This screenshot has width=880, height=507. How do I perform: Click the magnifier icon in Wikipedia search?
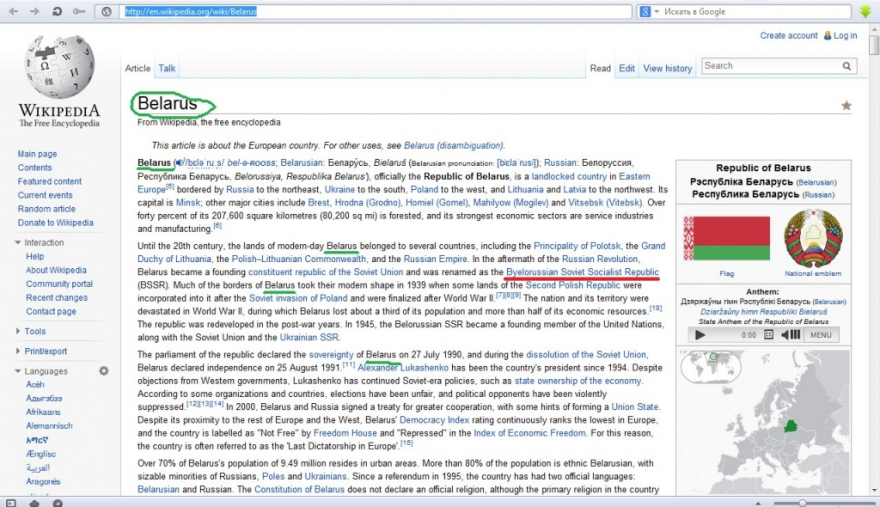(847, 66)
